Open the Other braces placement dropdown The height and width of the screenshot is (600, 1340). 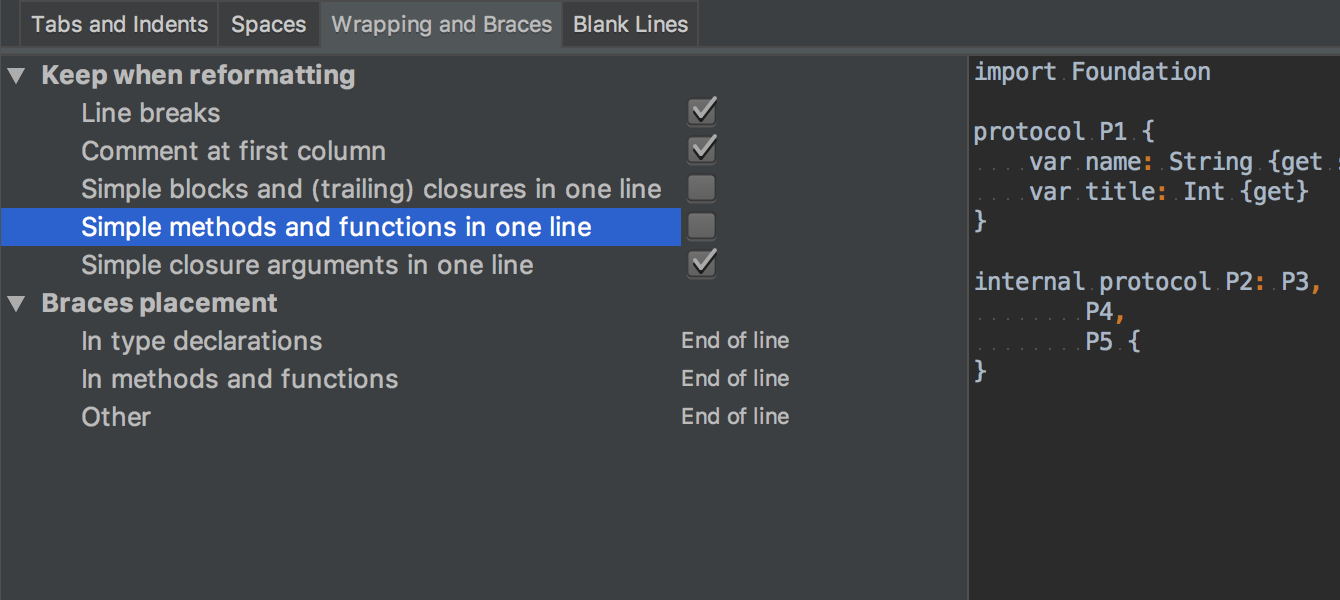click(735, 416)
